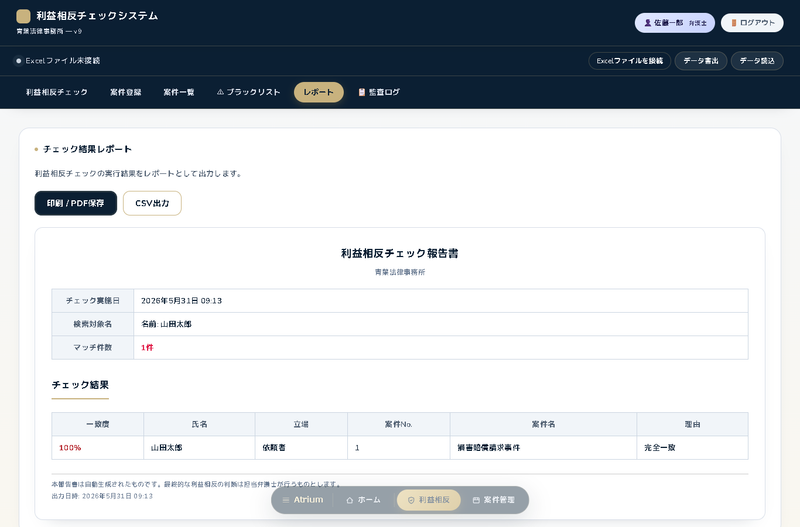Viewport: 800px width, 527px height.
Task: Click the warning icon beside ブラックリスト
Action: tap(220, 92)
